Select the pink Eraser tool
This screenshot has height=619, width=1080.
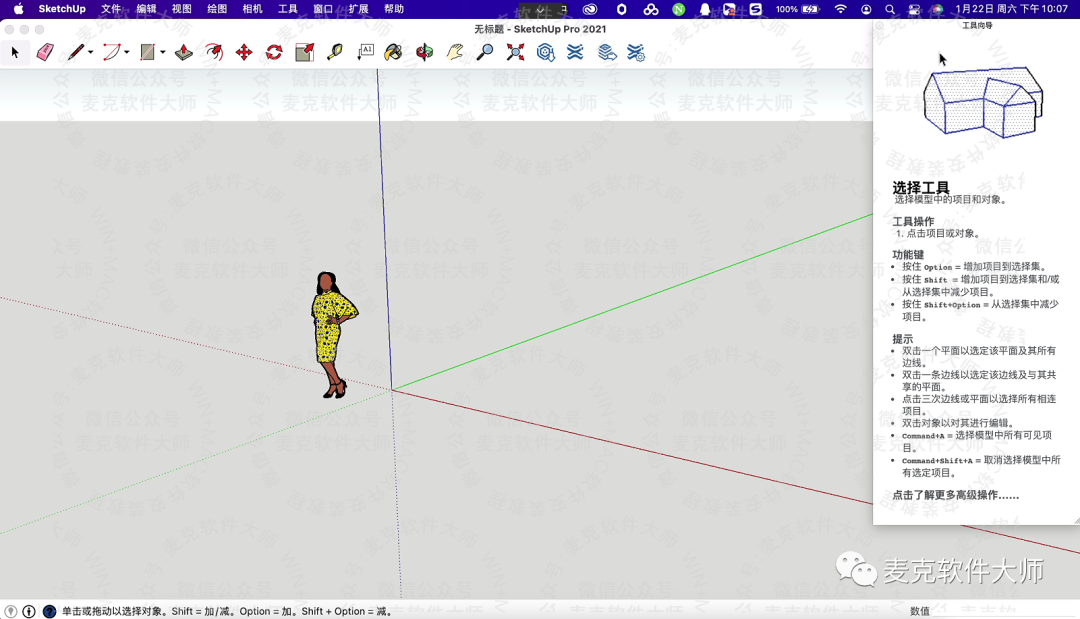tap(45, 52)
